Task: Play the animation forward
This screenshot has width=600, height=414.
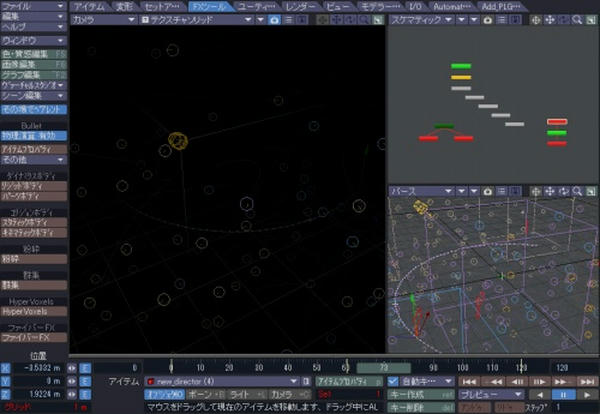Action: click(x=587, y=394)
